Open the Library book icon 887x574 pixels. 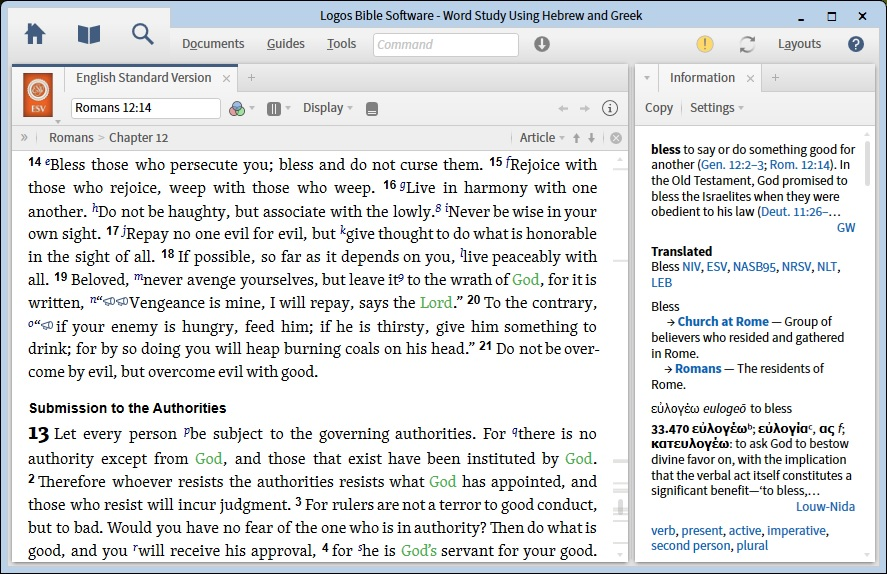pyautogui.click(x=89, y=34)
